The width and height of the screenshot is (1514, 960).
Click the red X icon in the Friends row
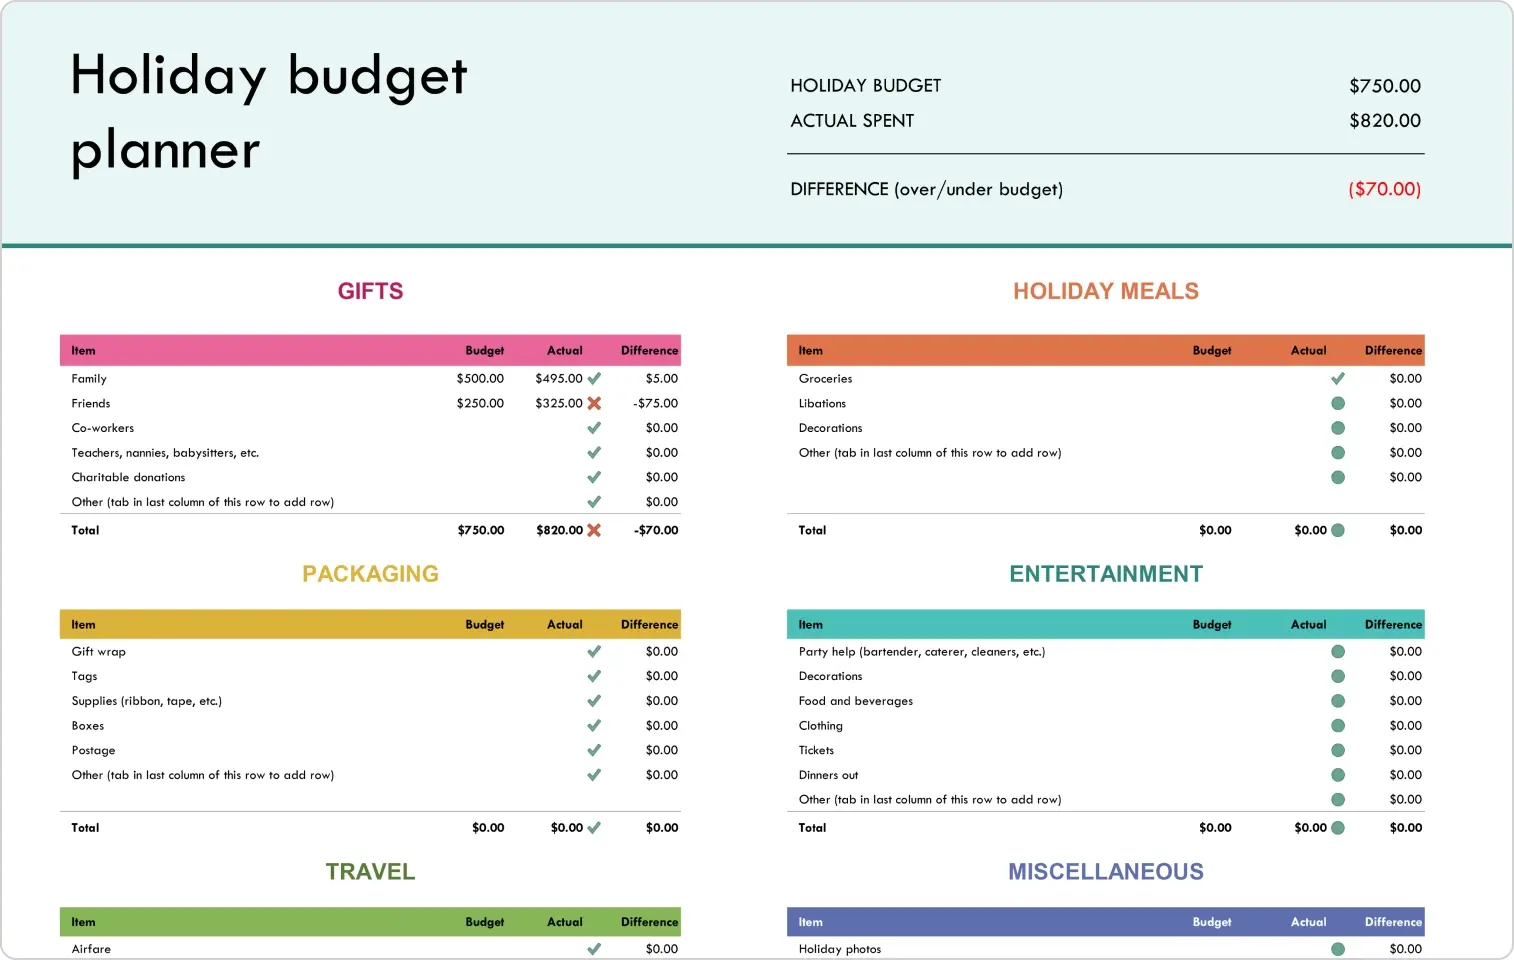594,403
